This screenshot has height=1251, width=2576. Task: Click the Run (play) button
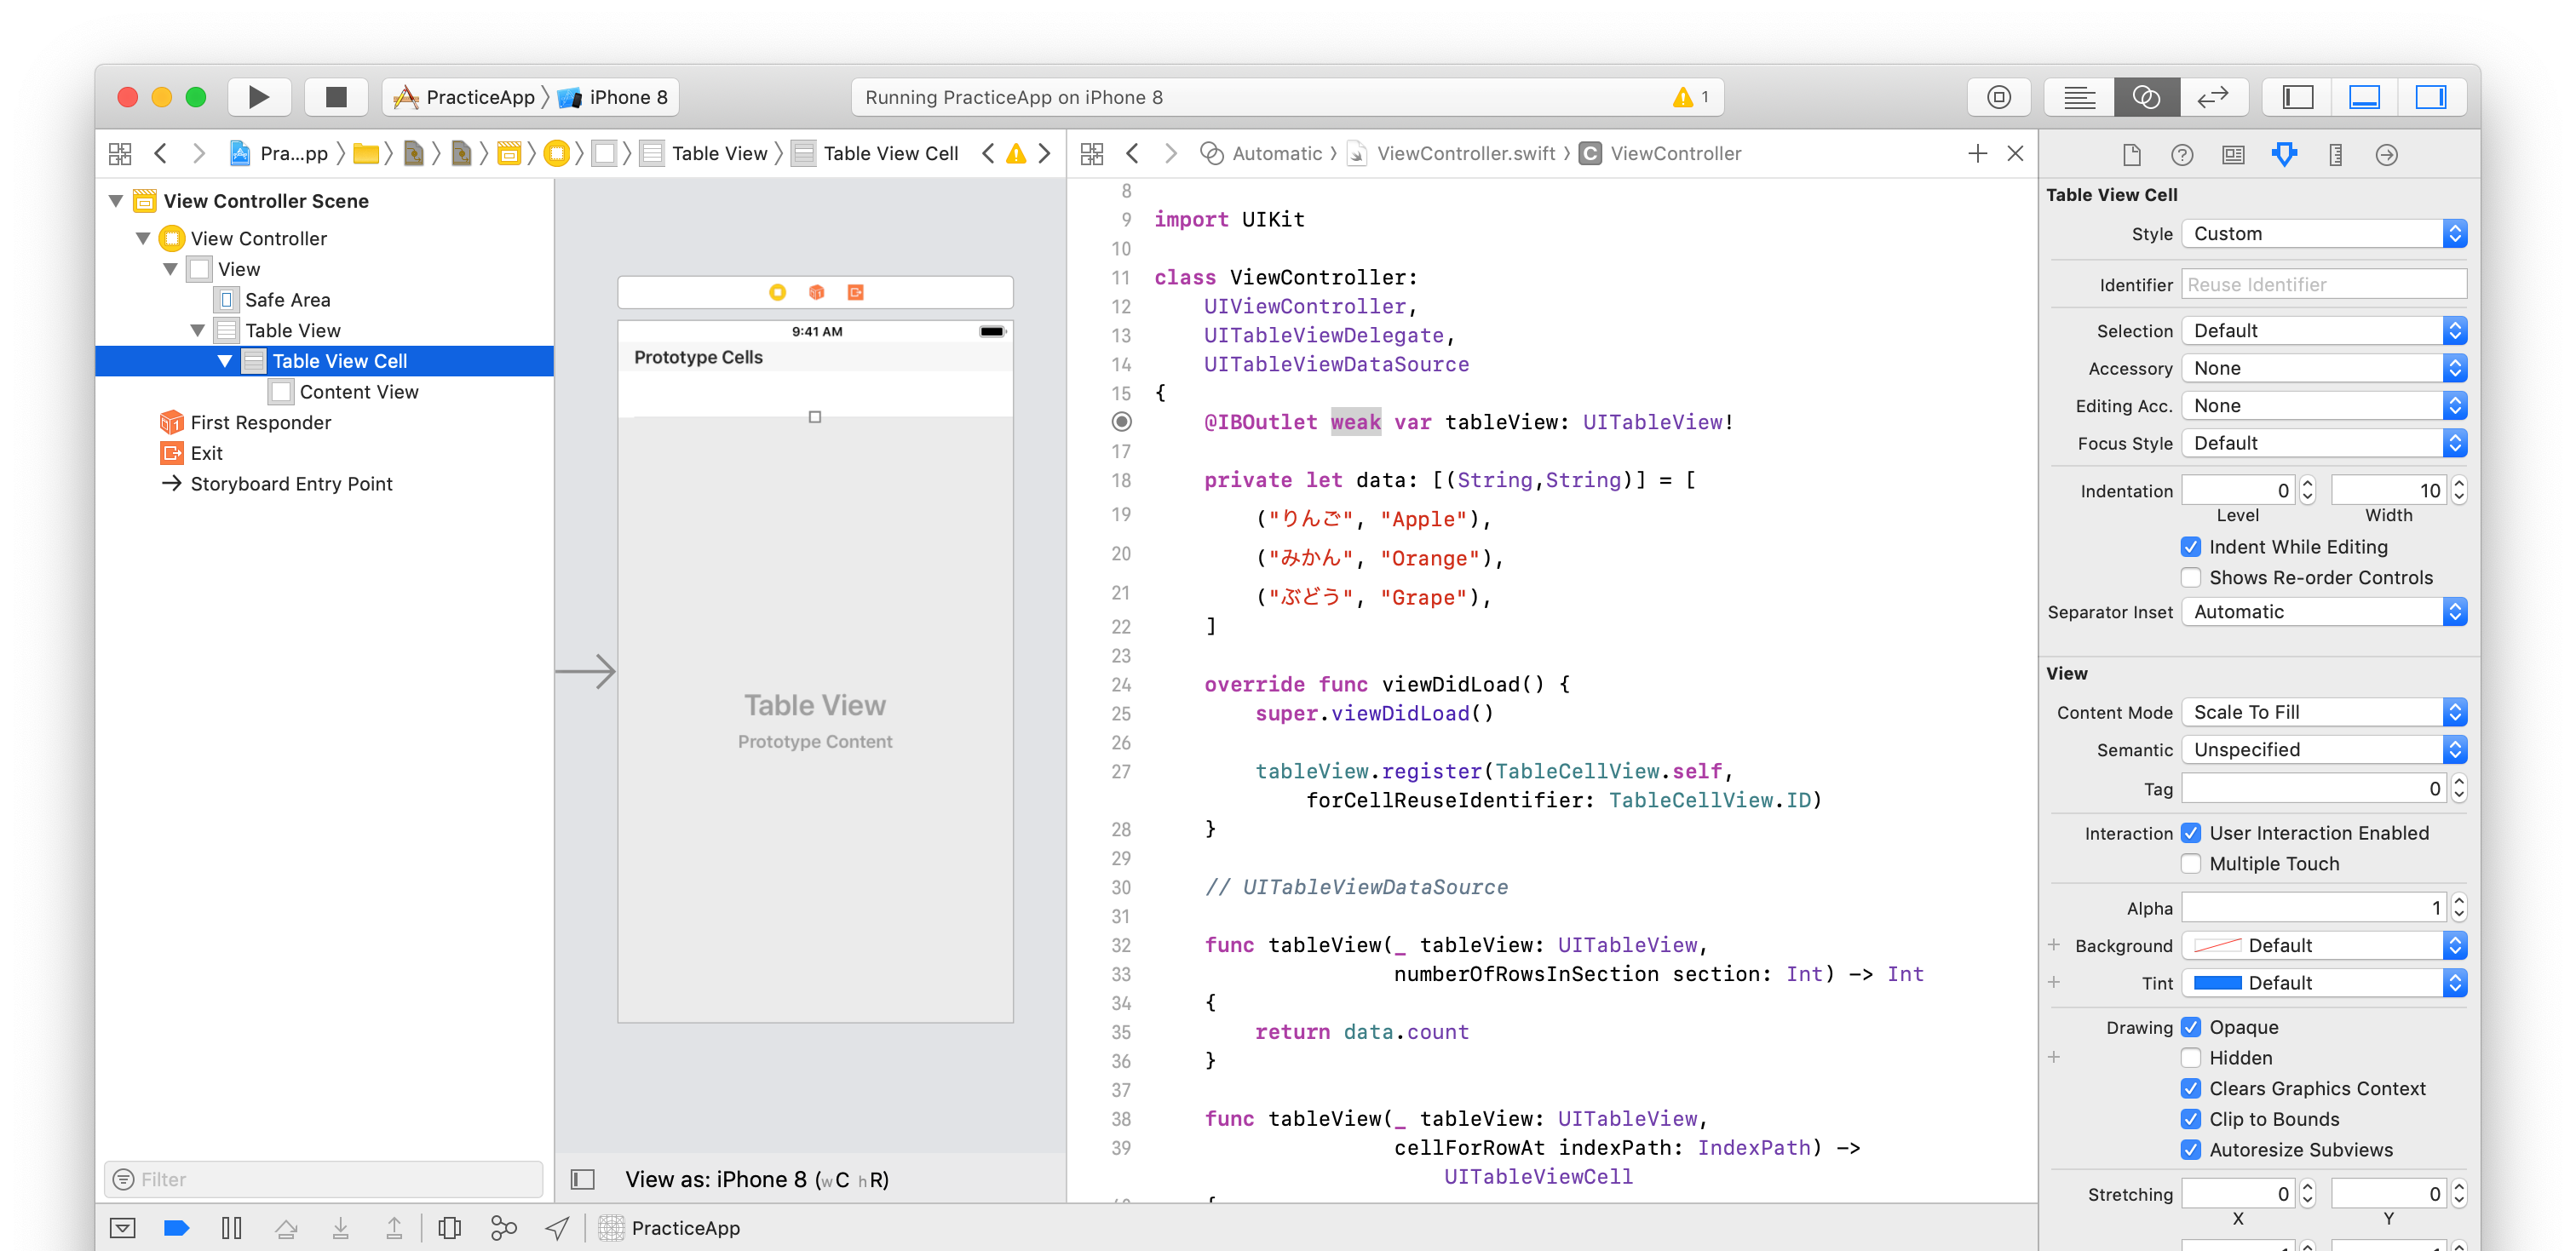coord(258,97)
